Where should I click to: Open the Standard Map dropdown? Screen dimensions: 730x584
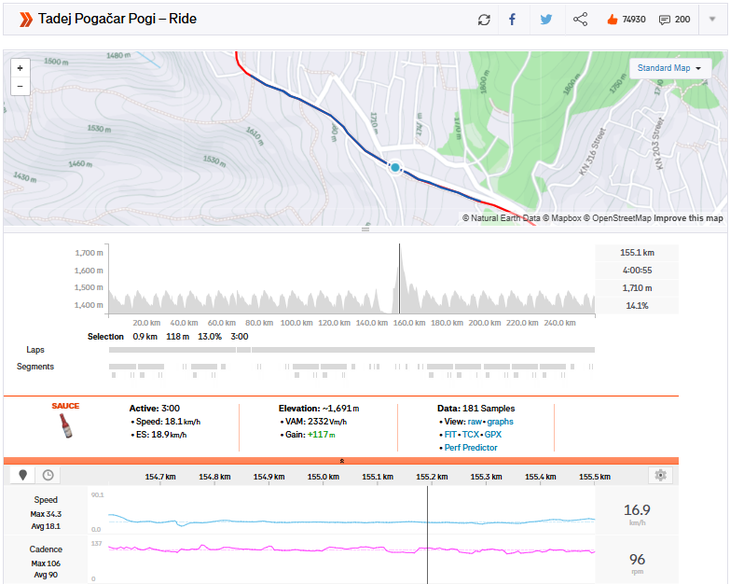pos(669,68)
